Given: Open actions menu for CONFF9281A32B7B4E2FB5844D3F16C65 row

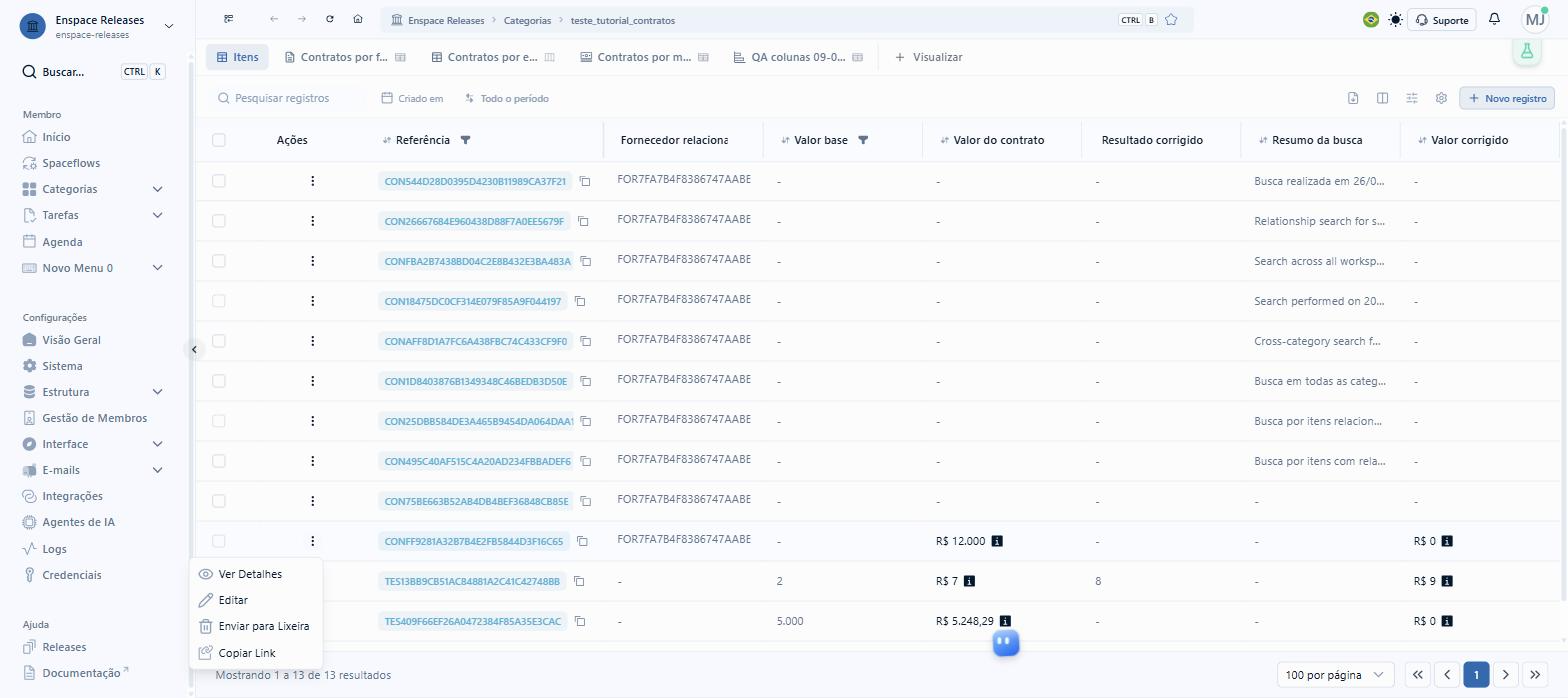Looking at the screenshot, I should tap(312, 541).
